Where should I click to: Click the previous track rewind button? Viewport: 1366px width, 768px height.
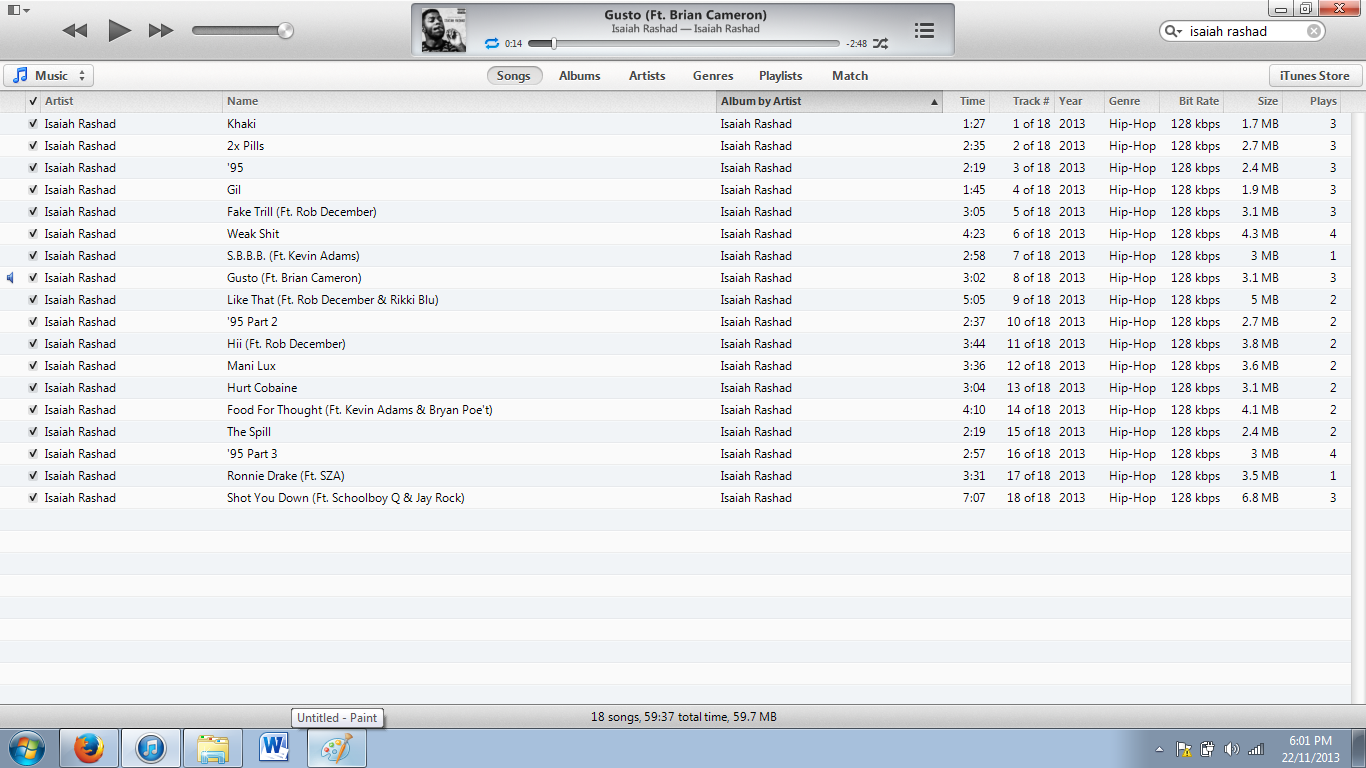(75, 31)
